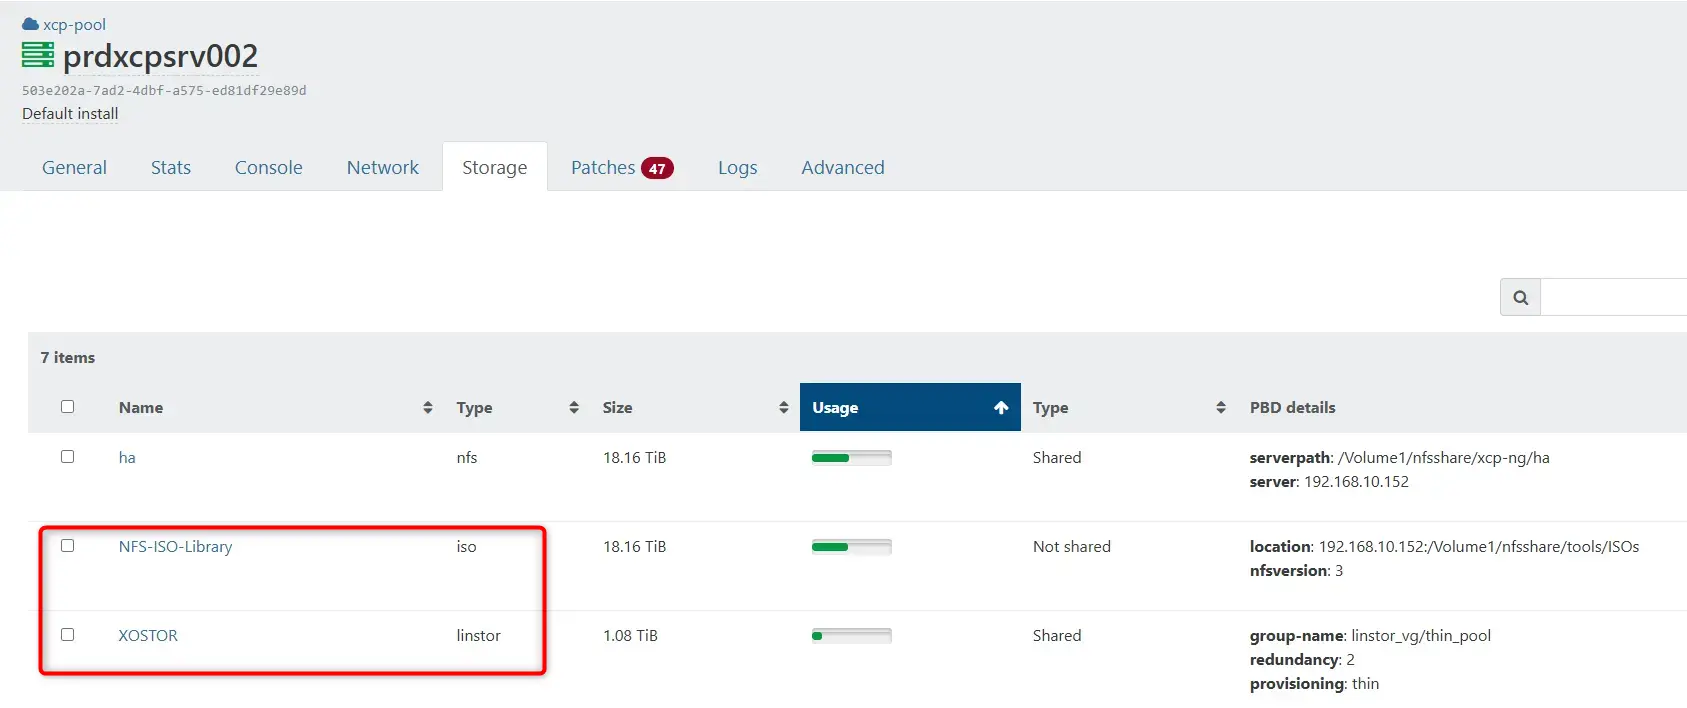The image size is (1687, 708).
Task: Click the Not shared cell
Action: [x=1072, y=546]
